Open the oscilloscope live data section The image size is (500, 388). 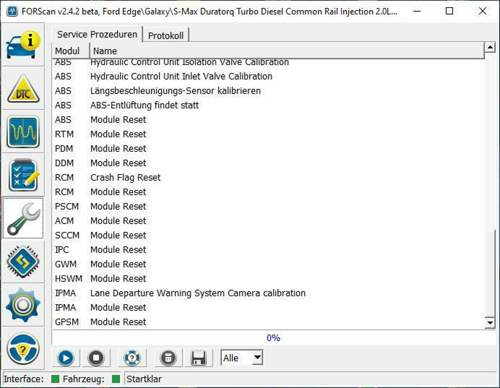(x=23, y=132)
